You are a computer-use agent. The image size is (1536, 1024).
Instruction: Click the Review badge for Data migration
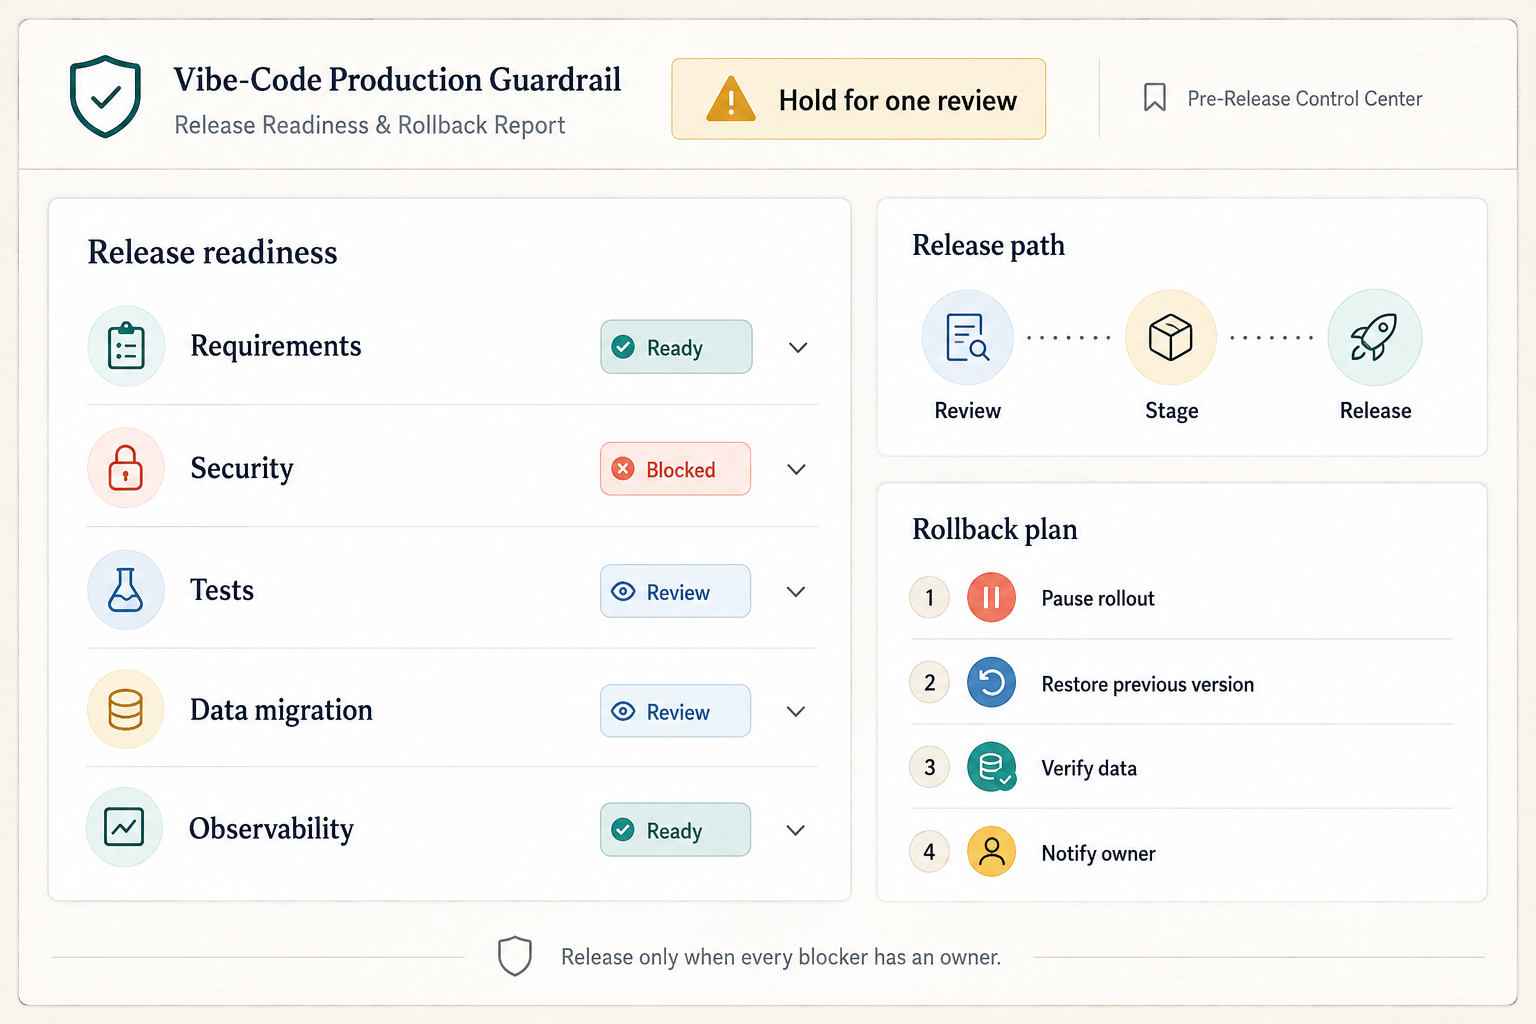click(676, 711)
